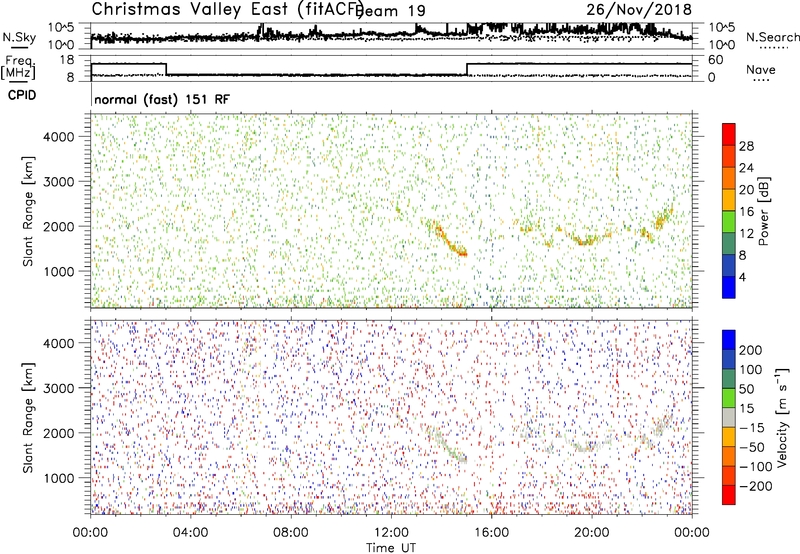Click the 'normal (fast) 151 RF' text
The width and height of the screenshot is (800, 554).
[162, 99]
